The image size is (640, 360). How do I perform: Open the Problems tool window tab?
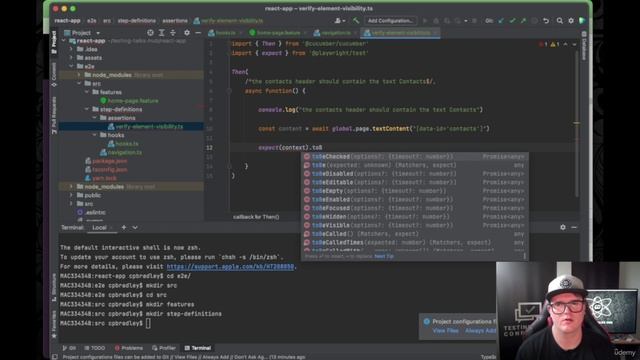click(129, 348)
